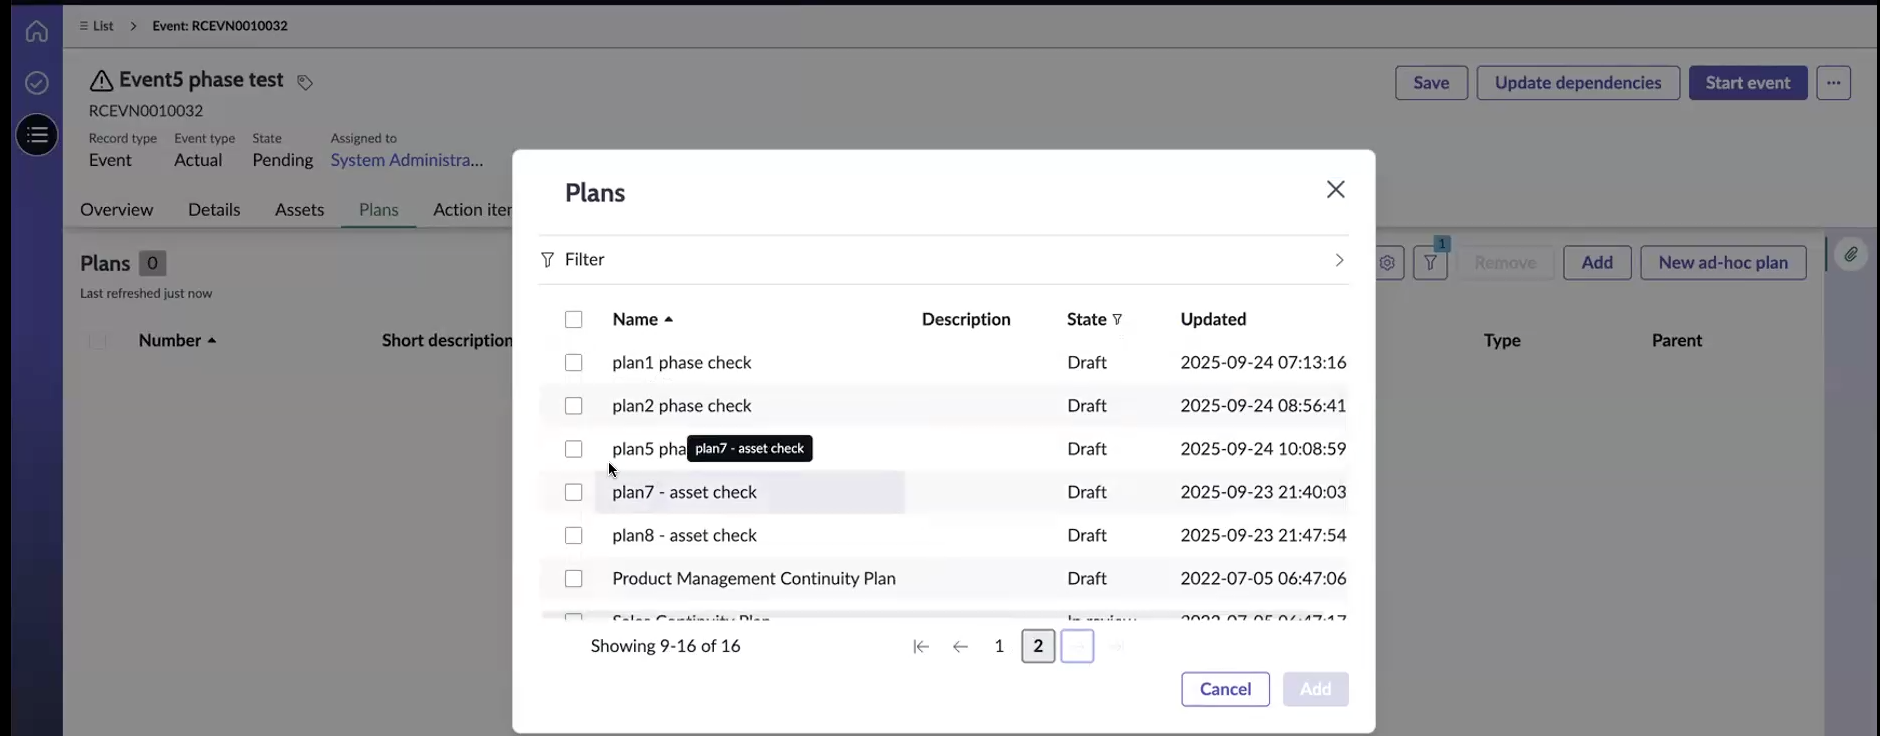Check the Product Management Continuity Plan box
1880x736 pixels.
tap(573, 579)
